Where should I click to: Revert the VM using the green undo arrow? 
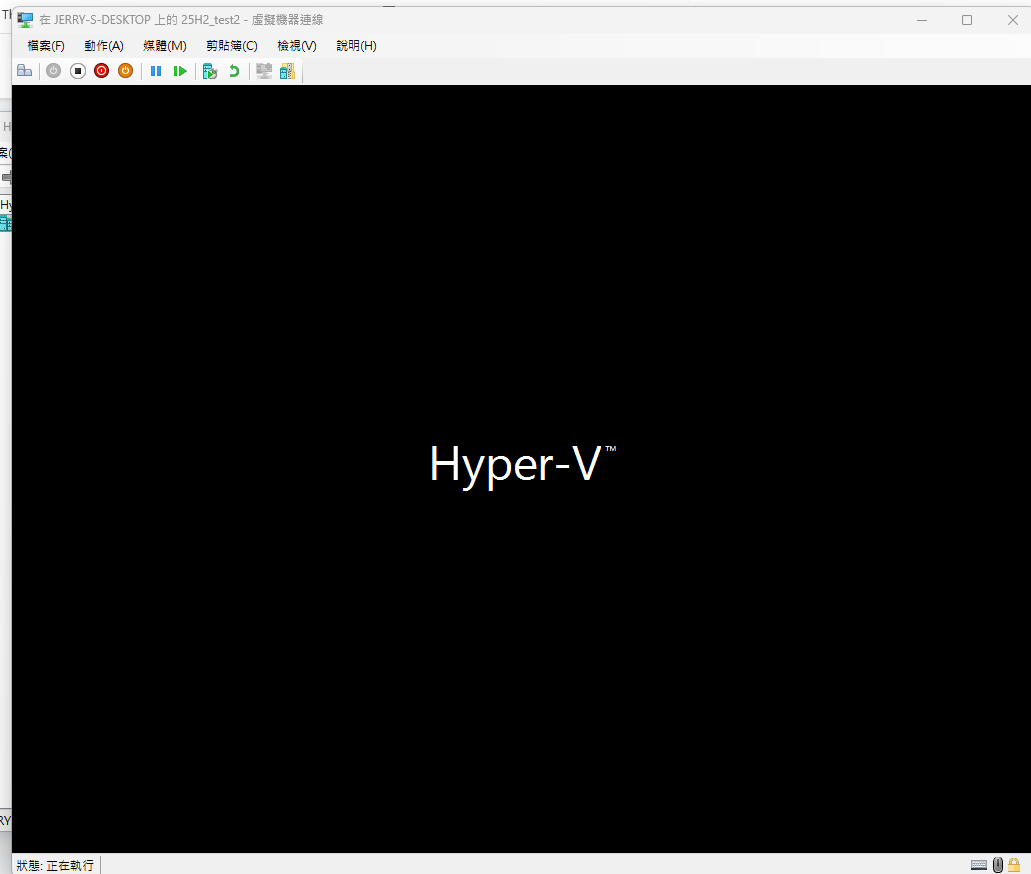click(234, 70)
